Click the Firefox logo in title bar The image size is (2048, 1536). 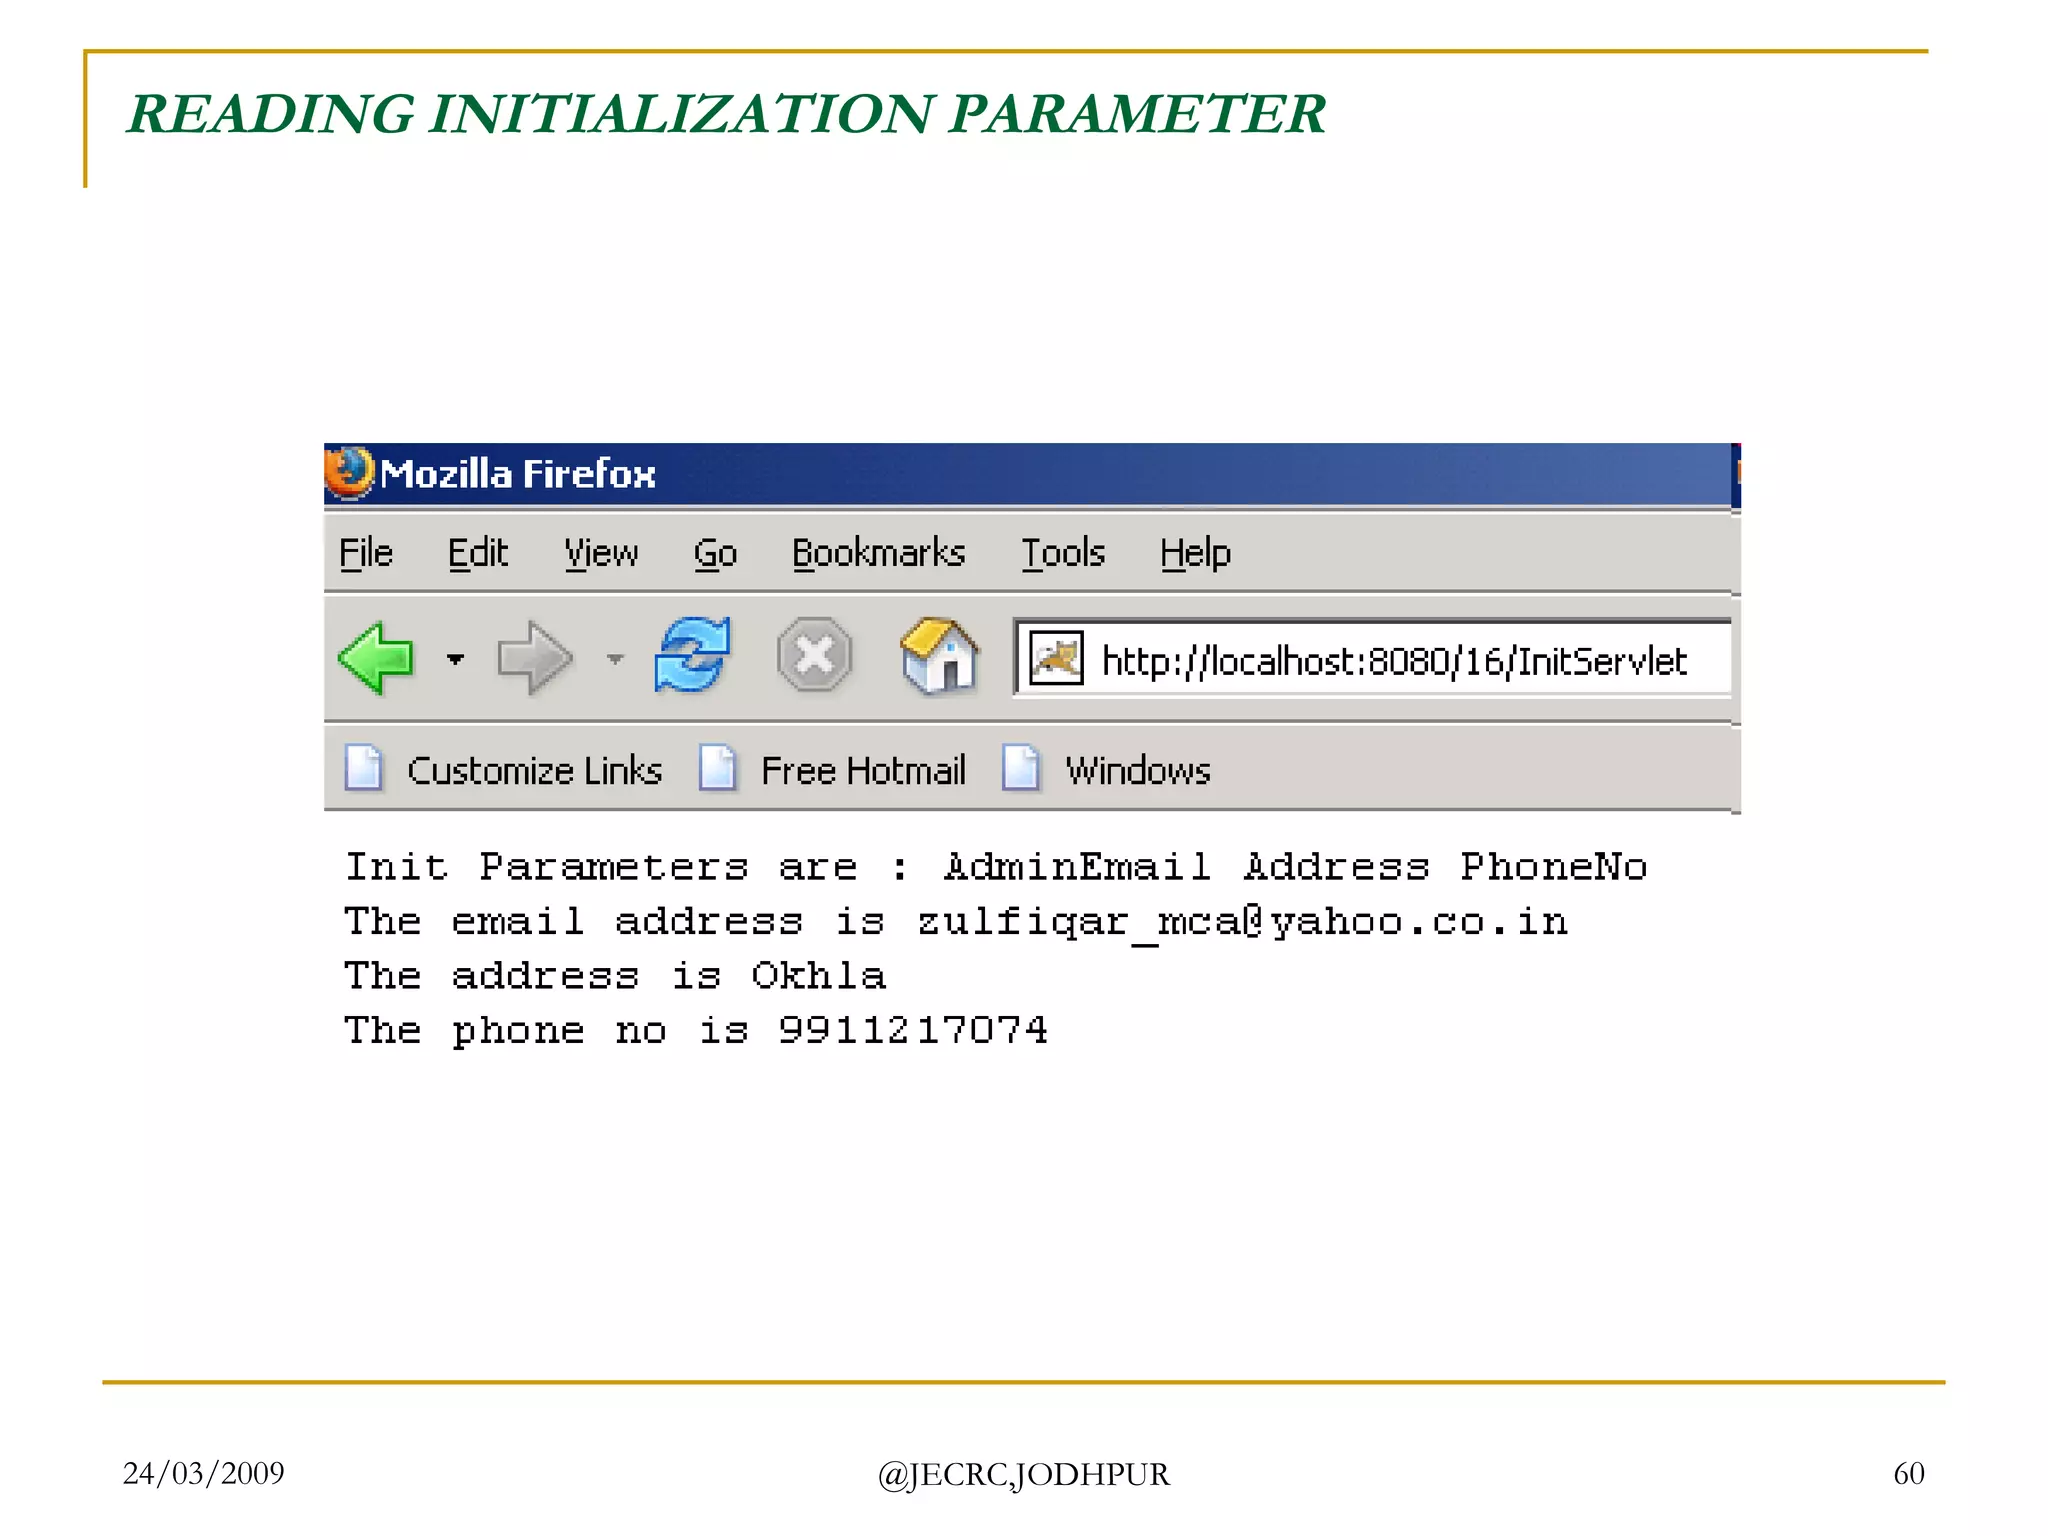pos(349,472)
